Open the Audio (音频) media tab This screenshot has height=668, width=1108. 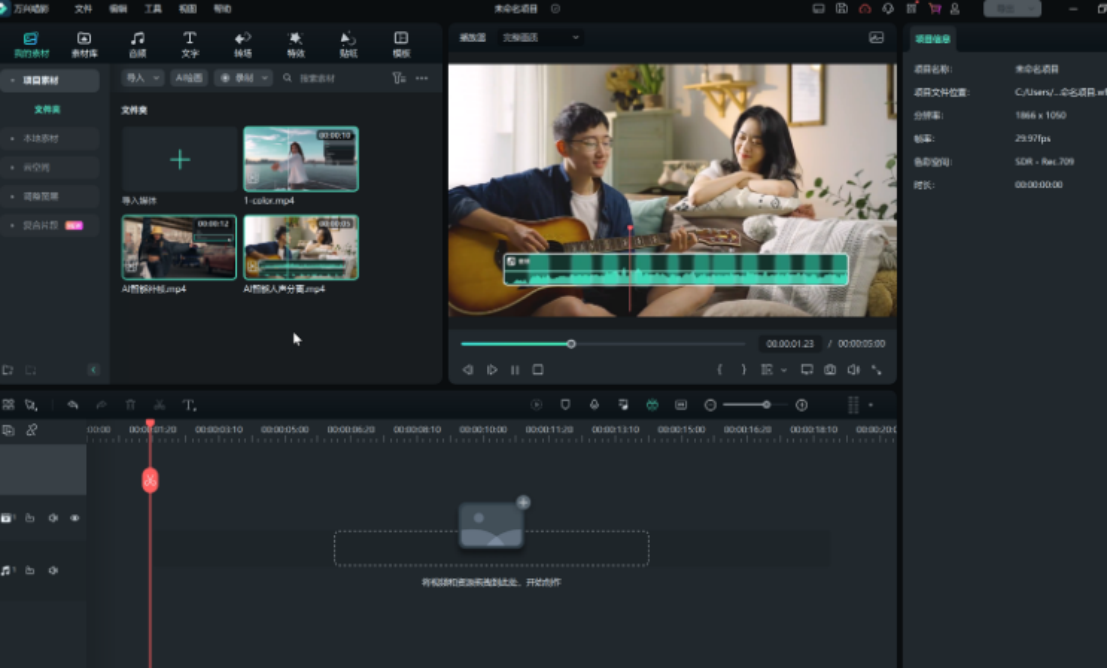click(x=137, y=44)
